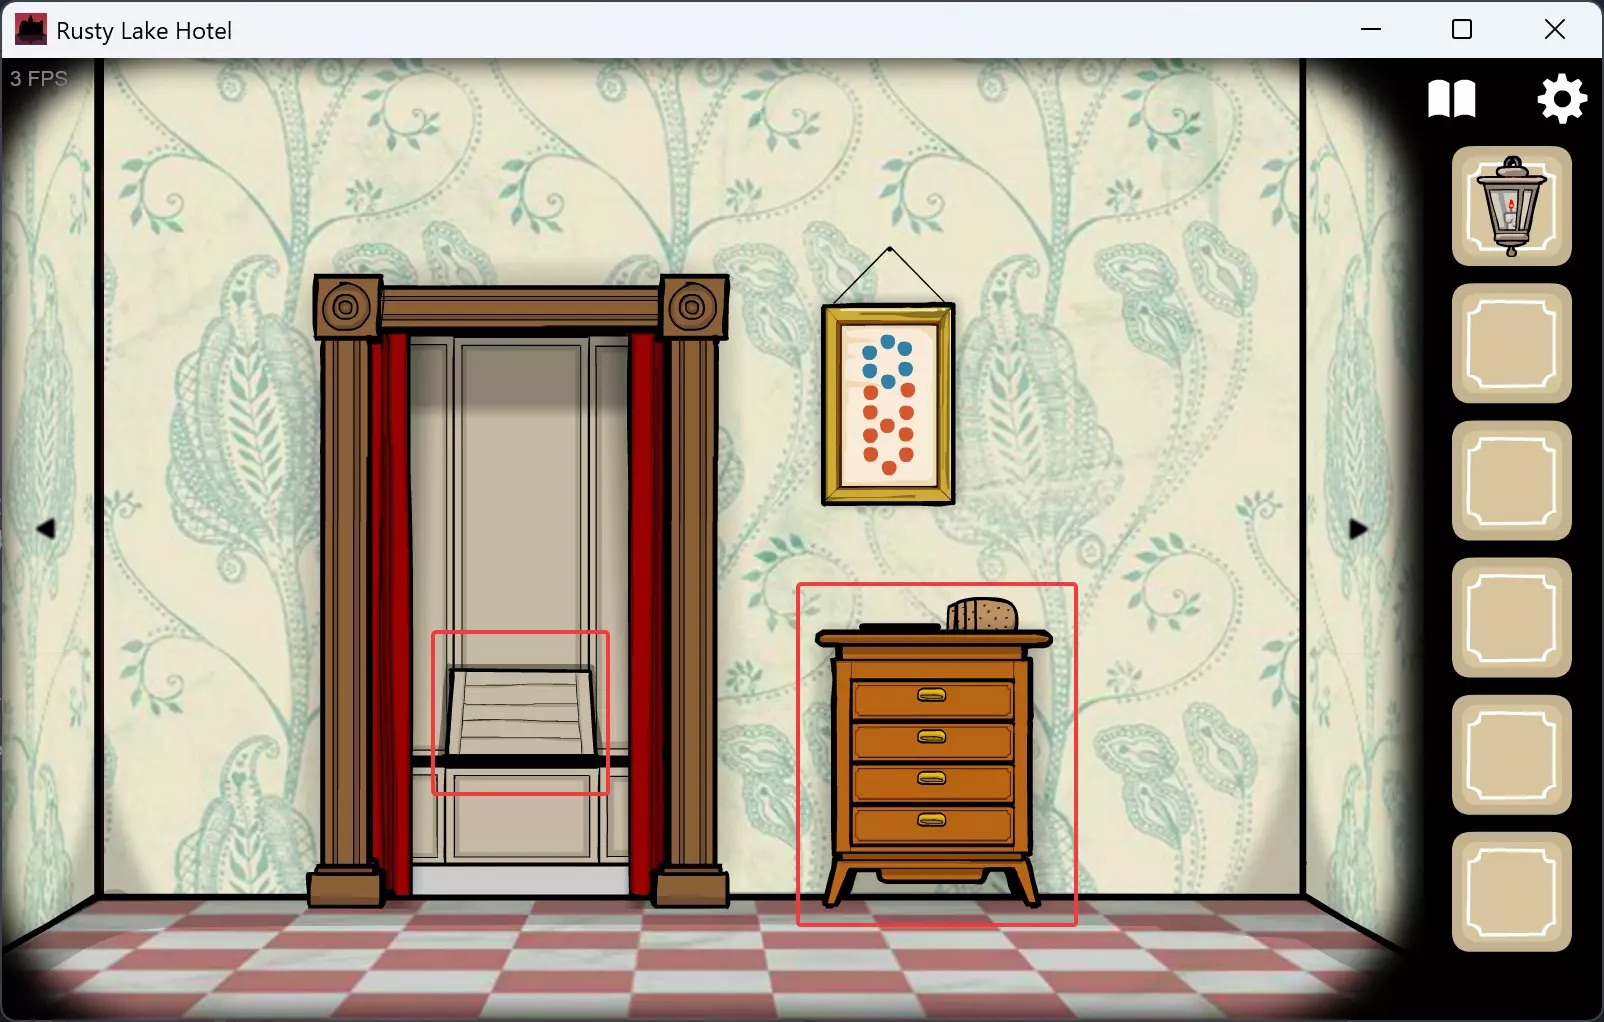Click the box inside the doorway
The image size is (1604, 1022).
click(520, 712)
